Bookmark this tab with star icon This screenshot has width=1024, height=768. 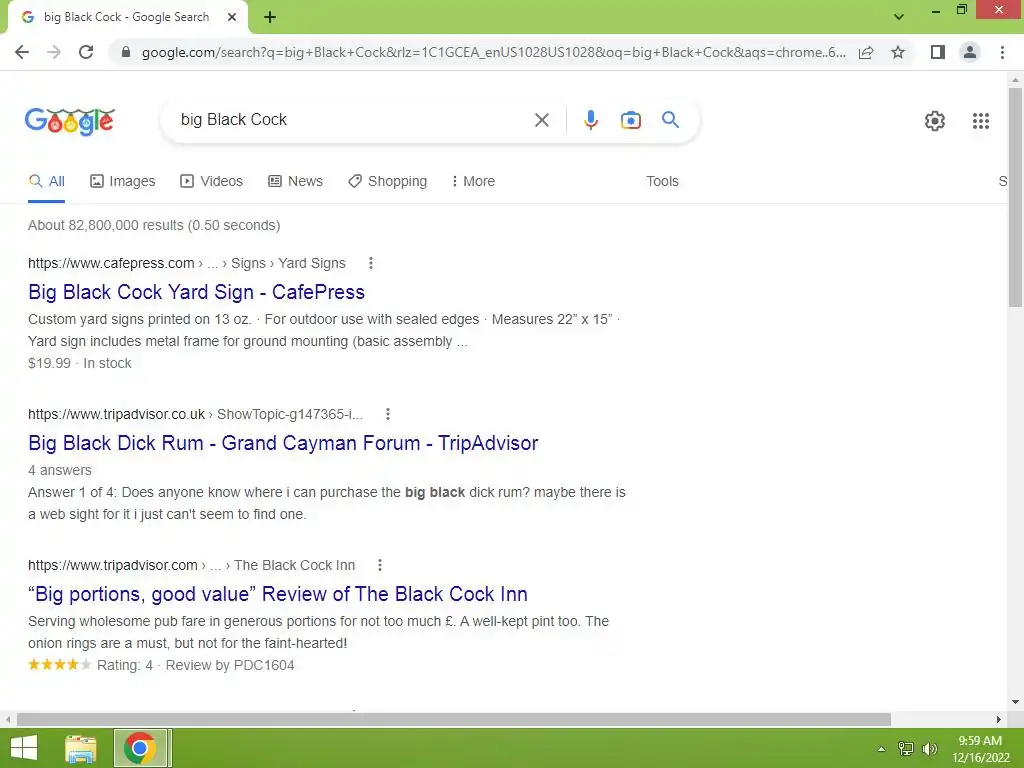coord(898,52)
